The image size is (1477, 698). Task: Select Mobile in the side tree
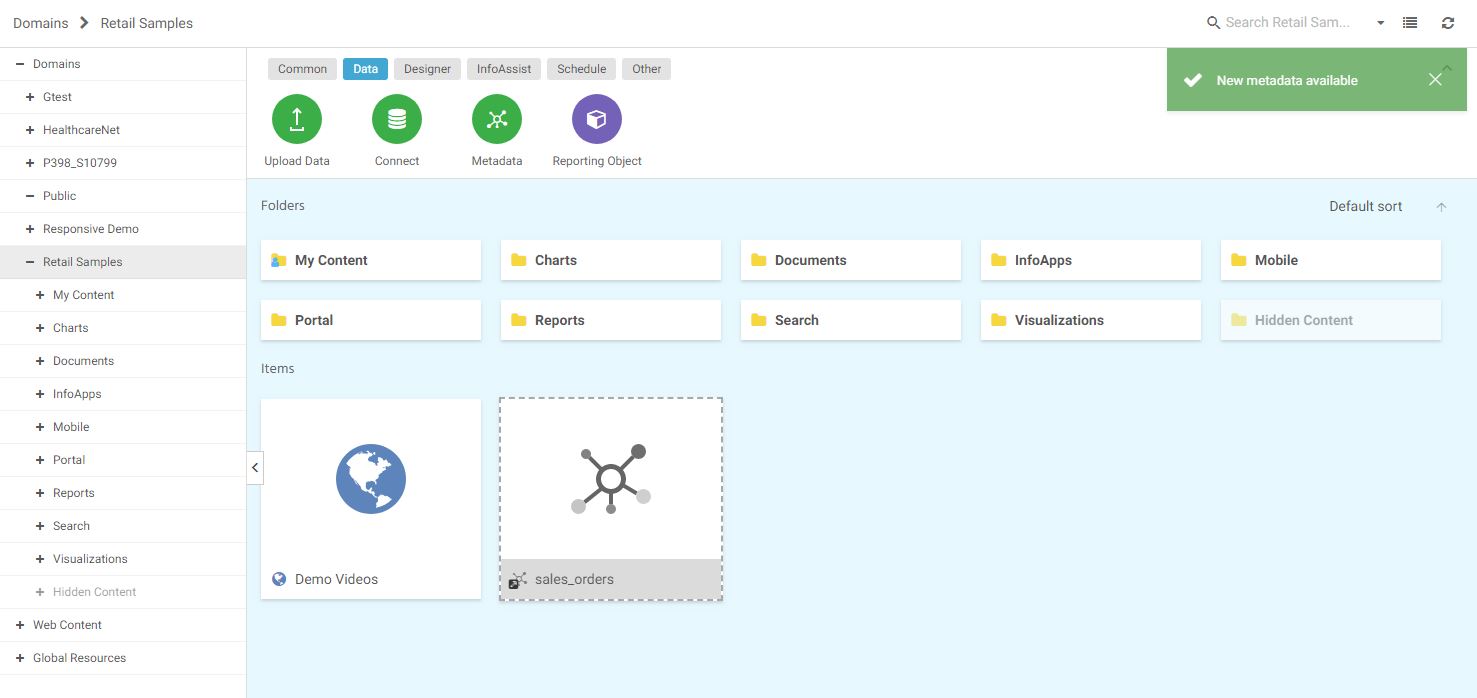click(71, 427)
